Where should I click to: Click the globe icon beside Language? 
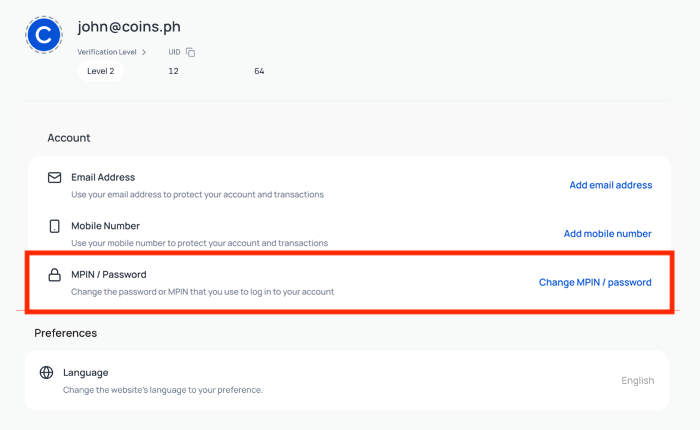coord(46,373)
